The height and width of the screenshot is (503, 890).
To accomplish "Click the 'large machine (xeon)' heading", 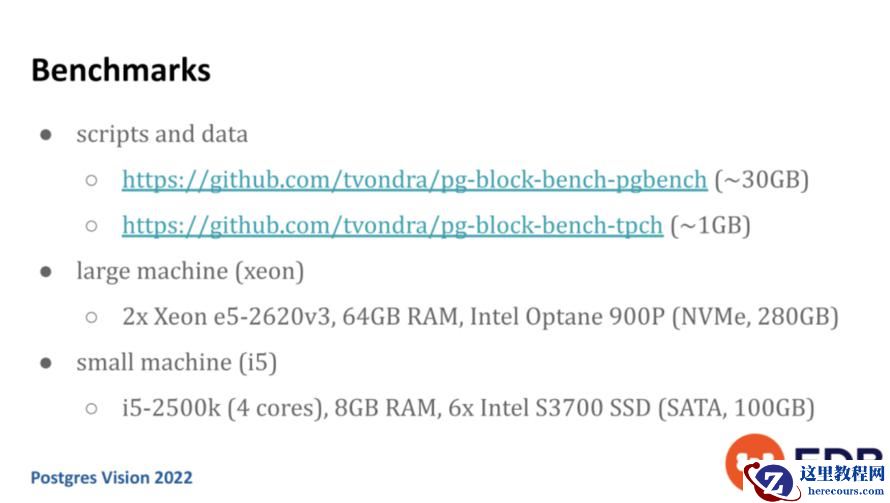I will point(190,271).
